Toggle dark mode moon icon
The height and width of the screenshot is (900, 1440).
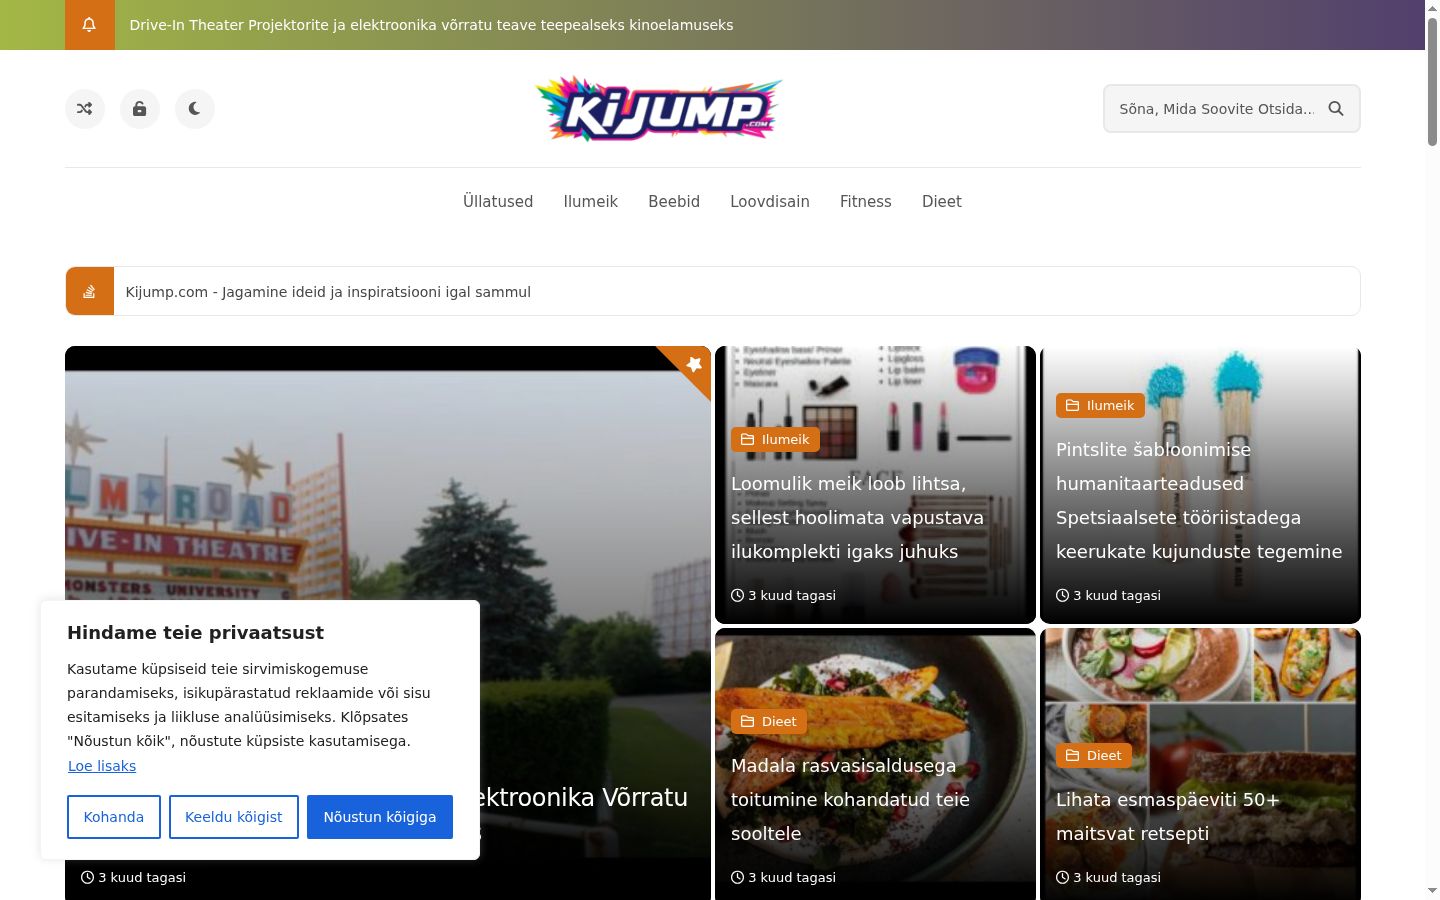[x=195, y=109]
